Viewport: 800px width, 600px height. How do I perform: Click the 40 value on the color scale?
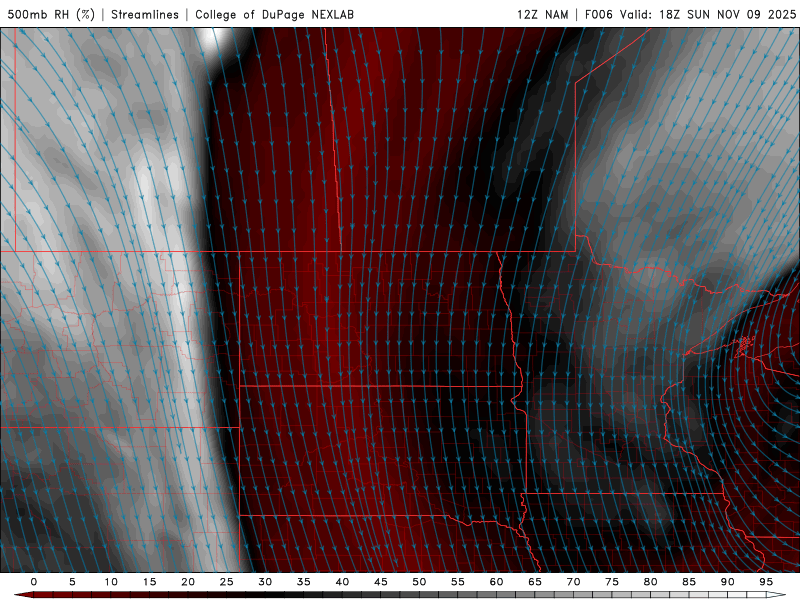click(x=342, y=582)
